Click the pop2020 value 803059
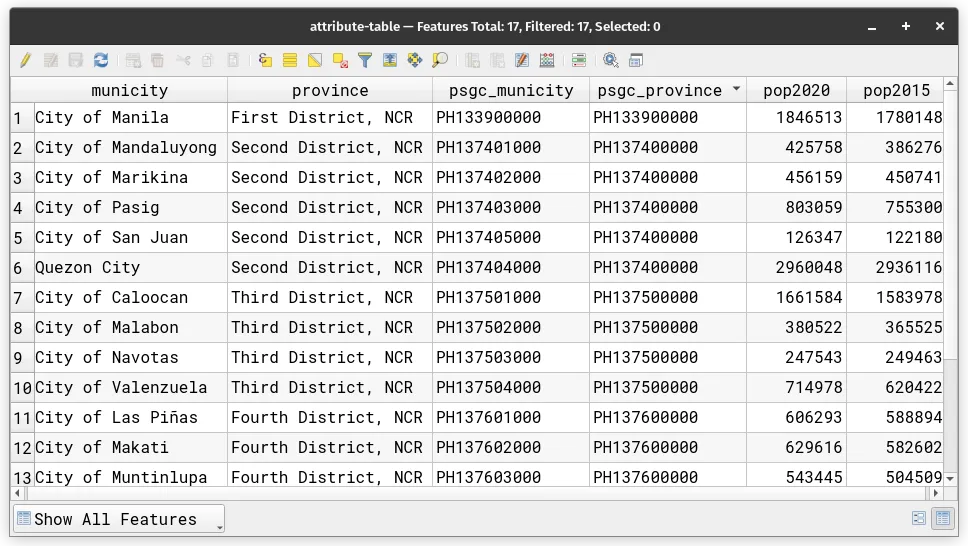Image resolution: width=968 pixels, height=546 pixels. coord(796,208)
